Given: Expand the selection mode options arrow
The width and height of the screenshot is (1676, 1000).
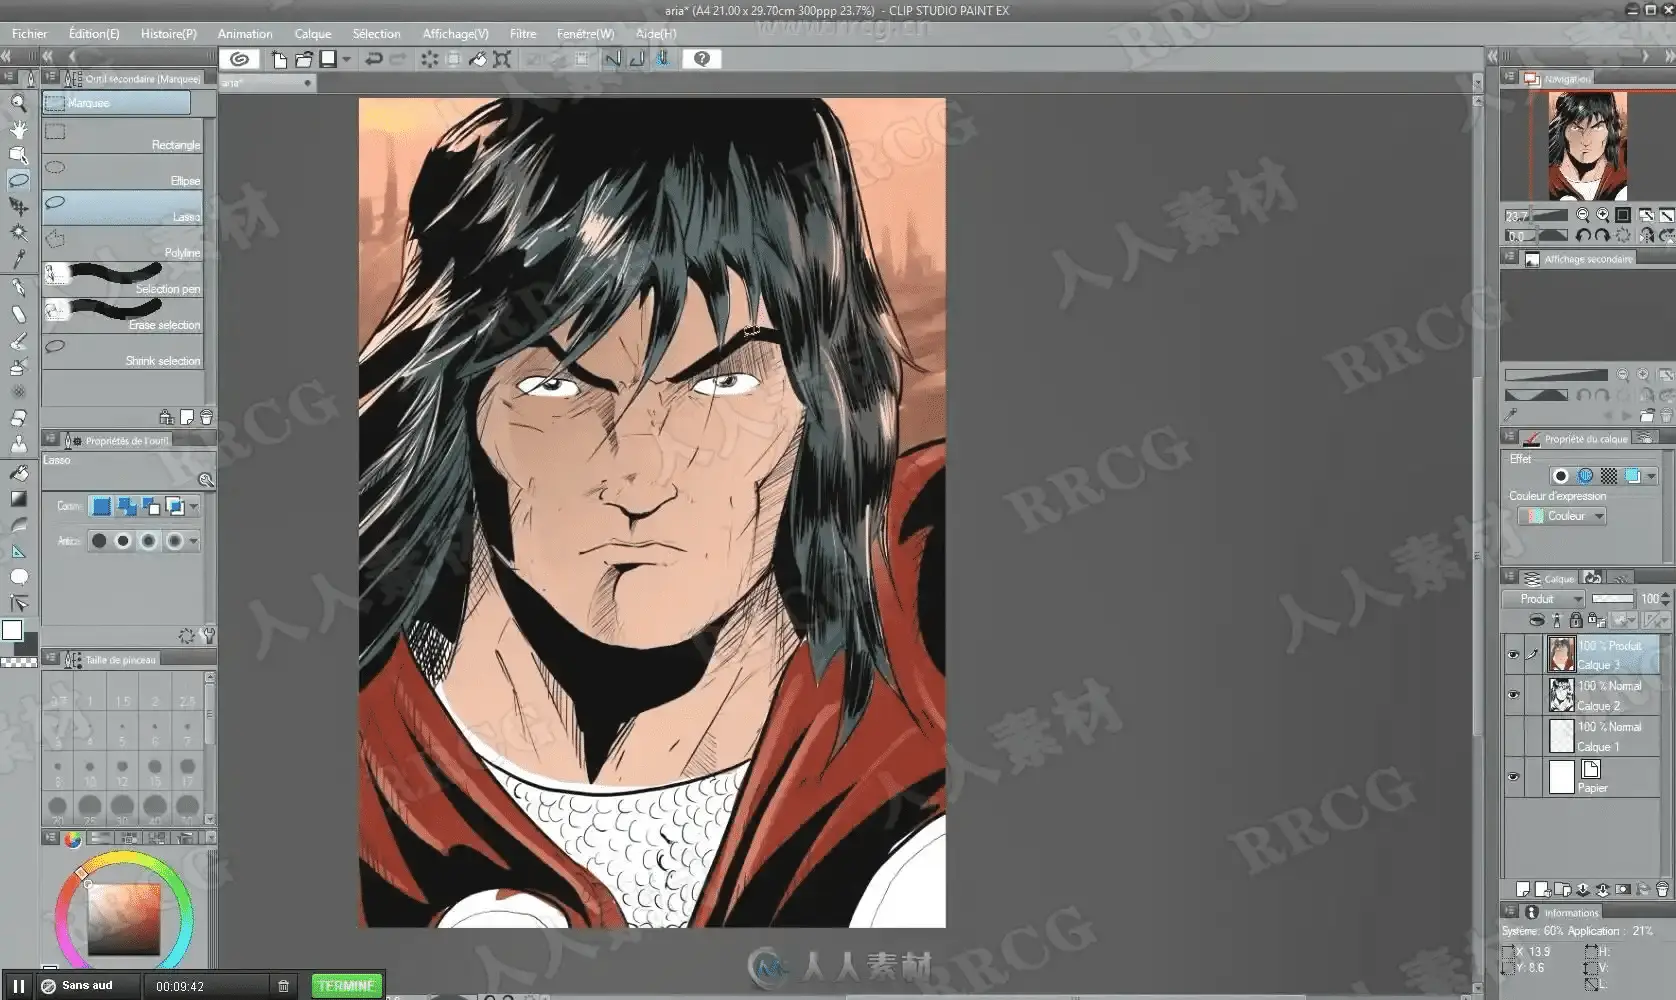Looking at the screenshot, I should 194,507.
